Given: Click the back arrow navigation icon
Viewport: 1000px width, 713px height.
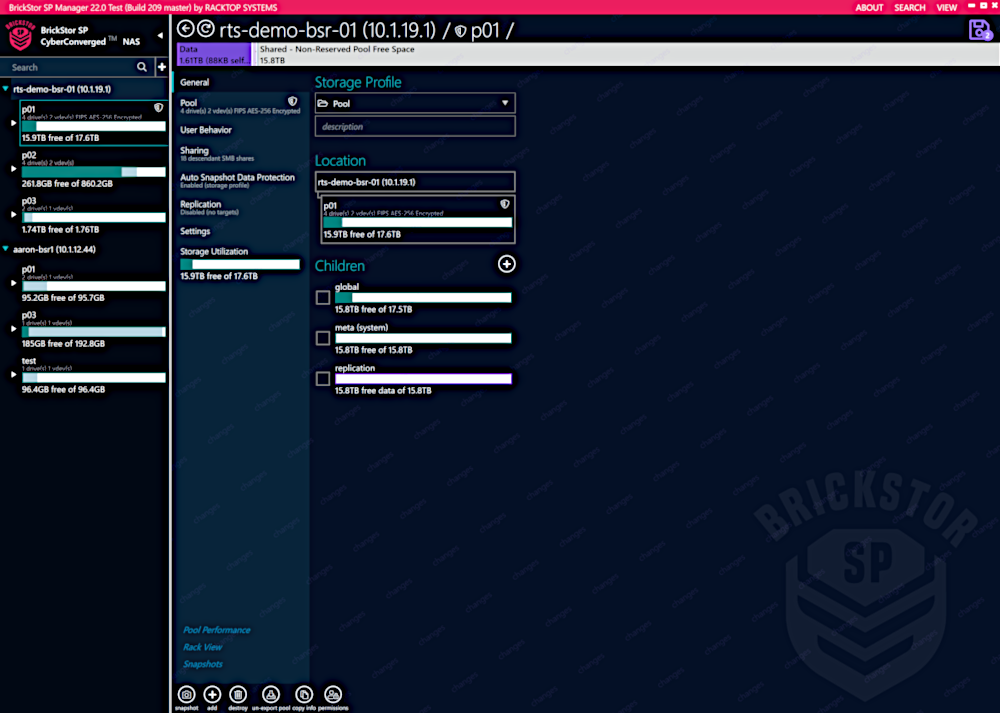Looking at the screenshot, I should point(185,30).
